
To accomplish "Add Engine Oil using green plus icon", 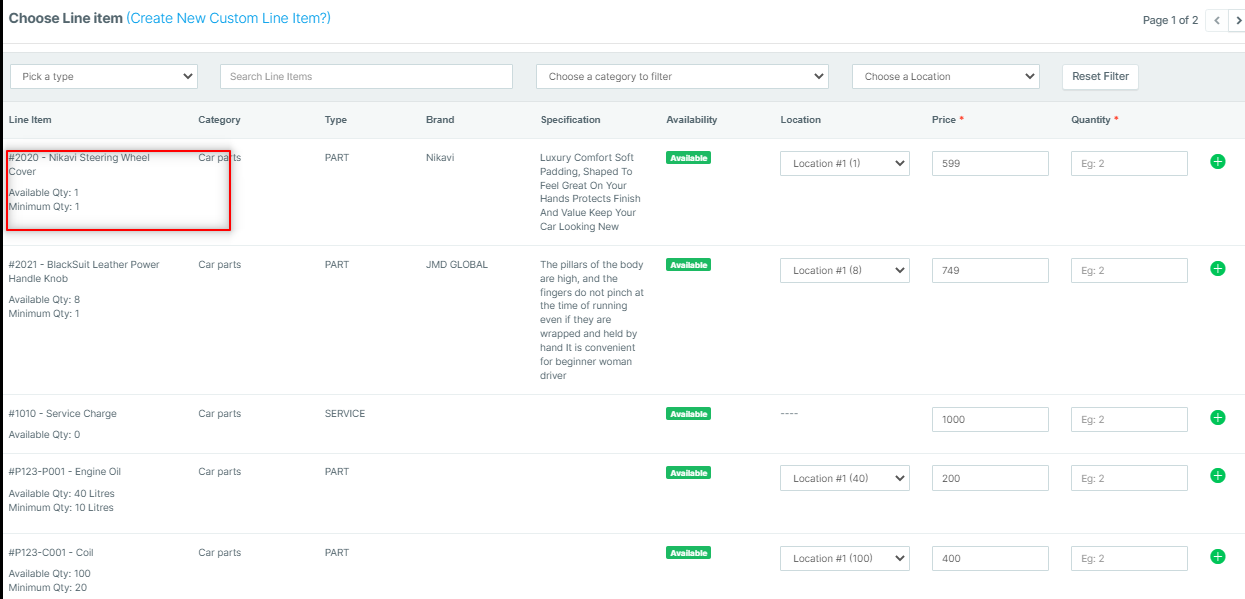I will pyautogui.click(x=1217, y=476).
